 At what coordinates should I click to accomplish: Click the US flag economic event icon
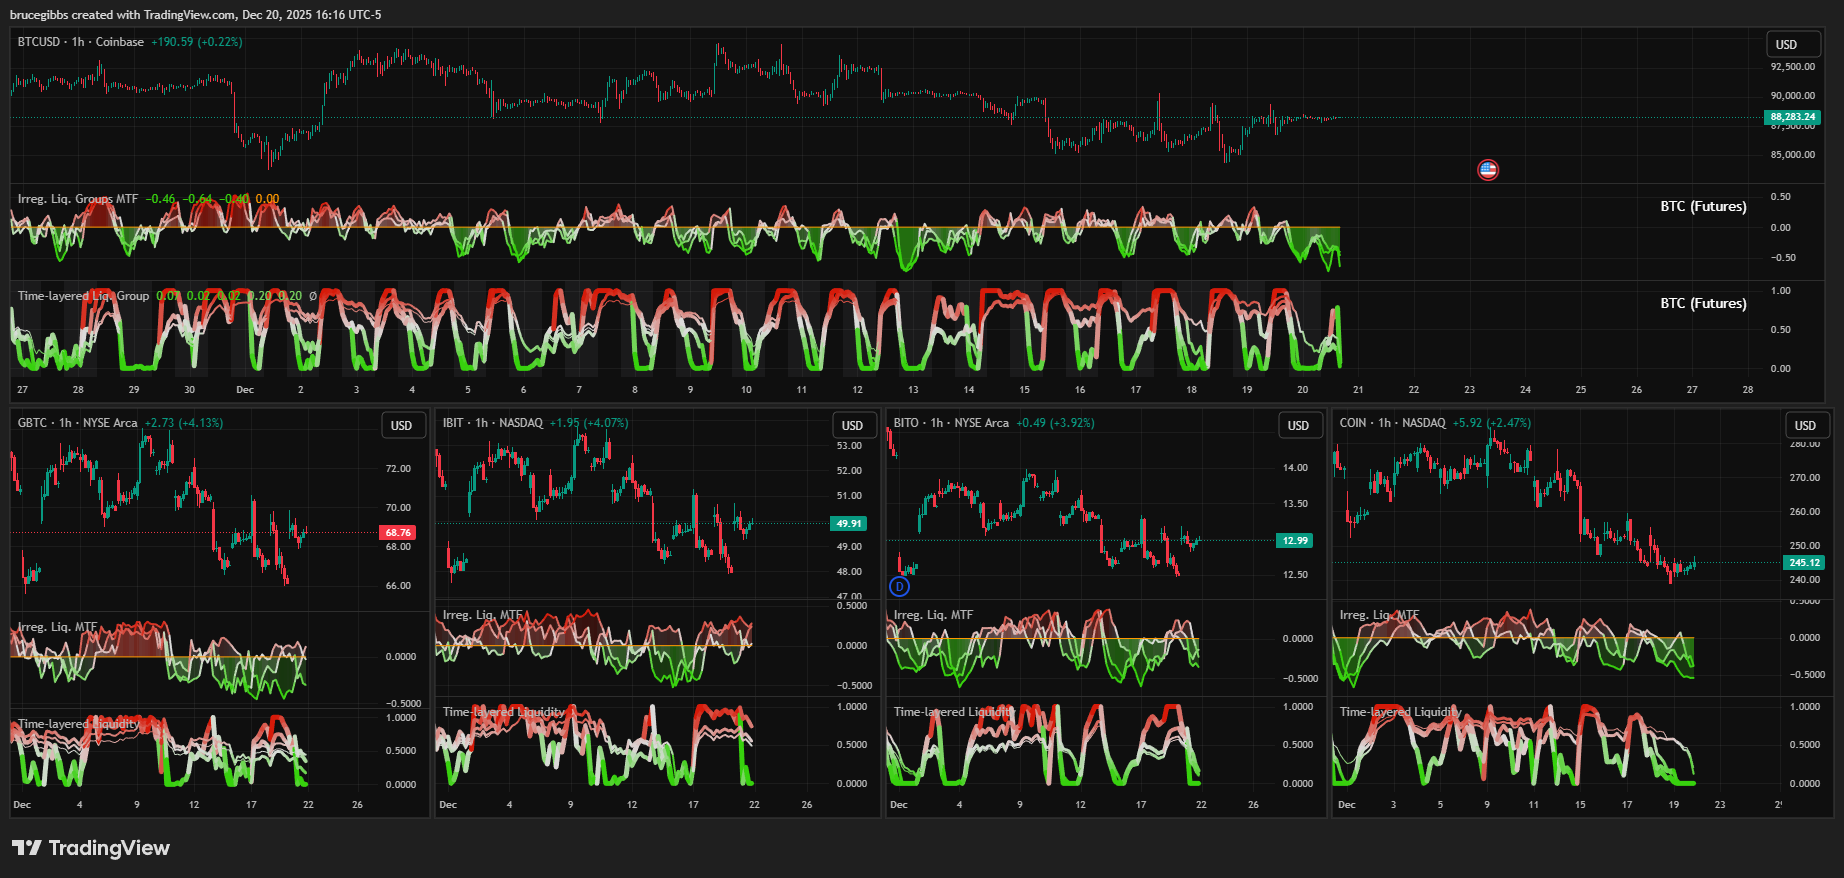coord(1487,170)
